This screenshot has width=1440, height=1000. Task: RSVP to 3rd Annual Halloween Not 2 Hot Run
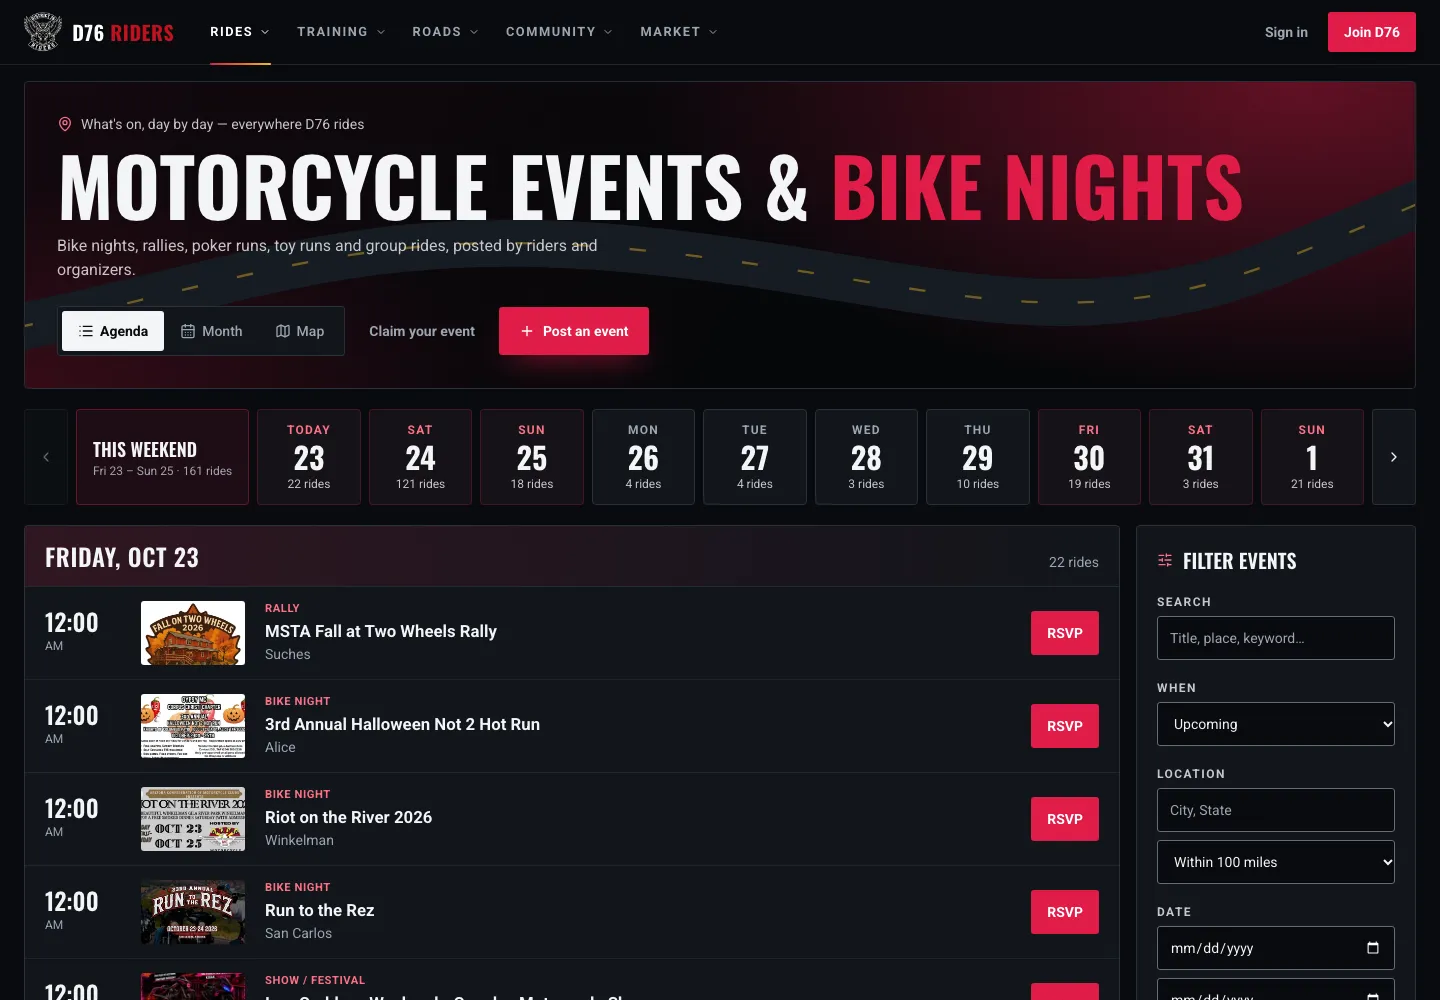[x=1065, y=726]
